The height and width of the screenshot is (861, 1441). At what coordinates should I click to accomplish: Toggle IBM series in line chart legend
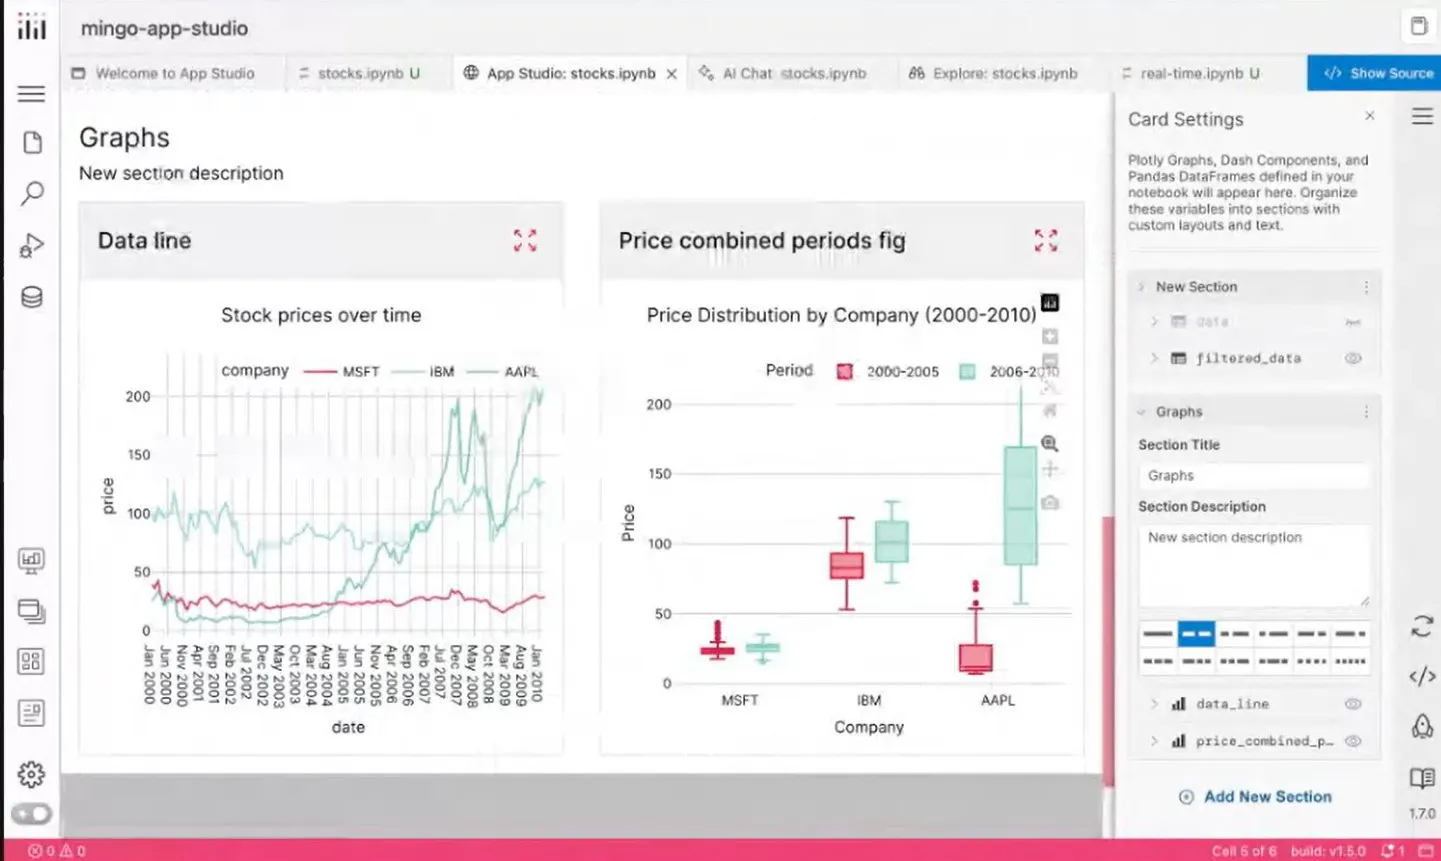point(423,371)
